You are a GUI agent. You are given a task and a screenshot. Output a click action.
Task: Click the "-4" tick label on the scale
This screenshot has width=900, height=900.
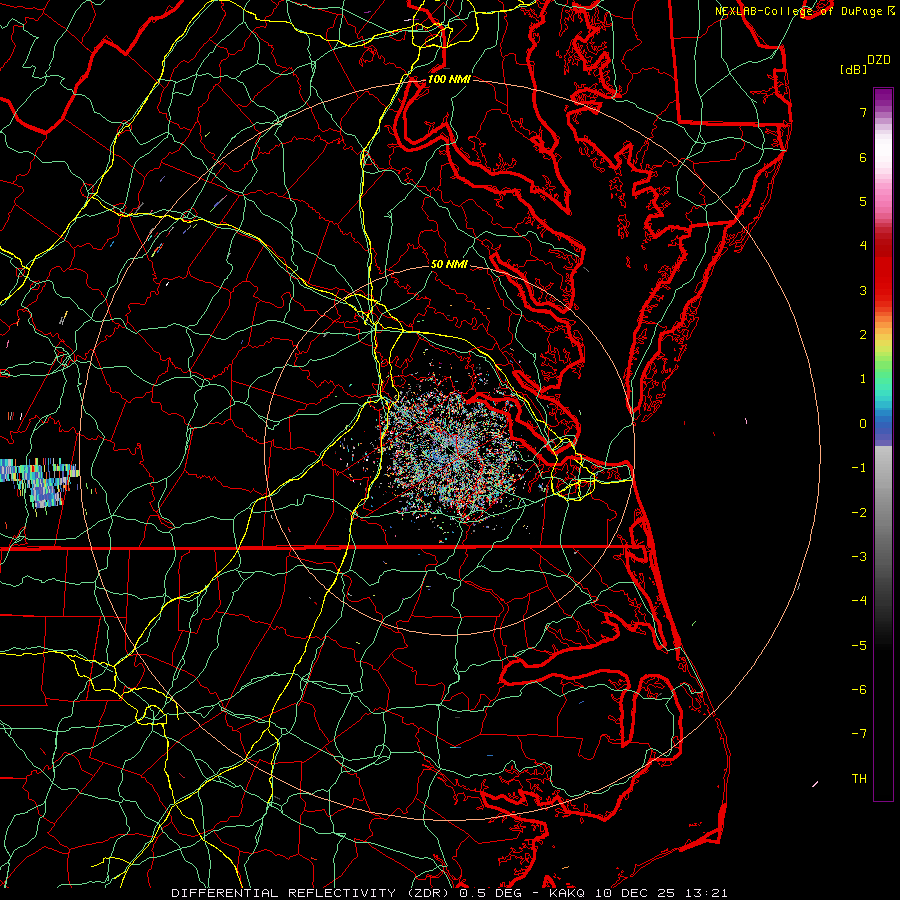click(x=859, y=600)
